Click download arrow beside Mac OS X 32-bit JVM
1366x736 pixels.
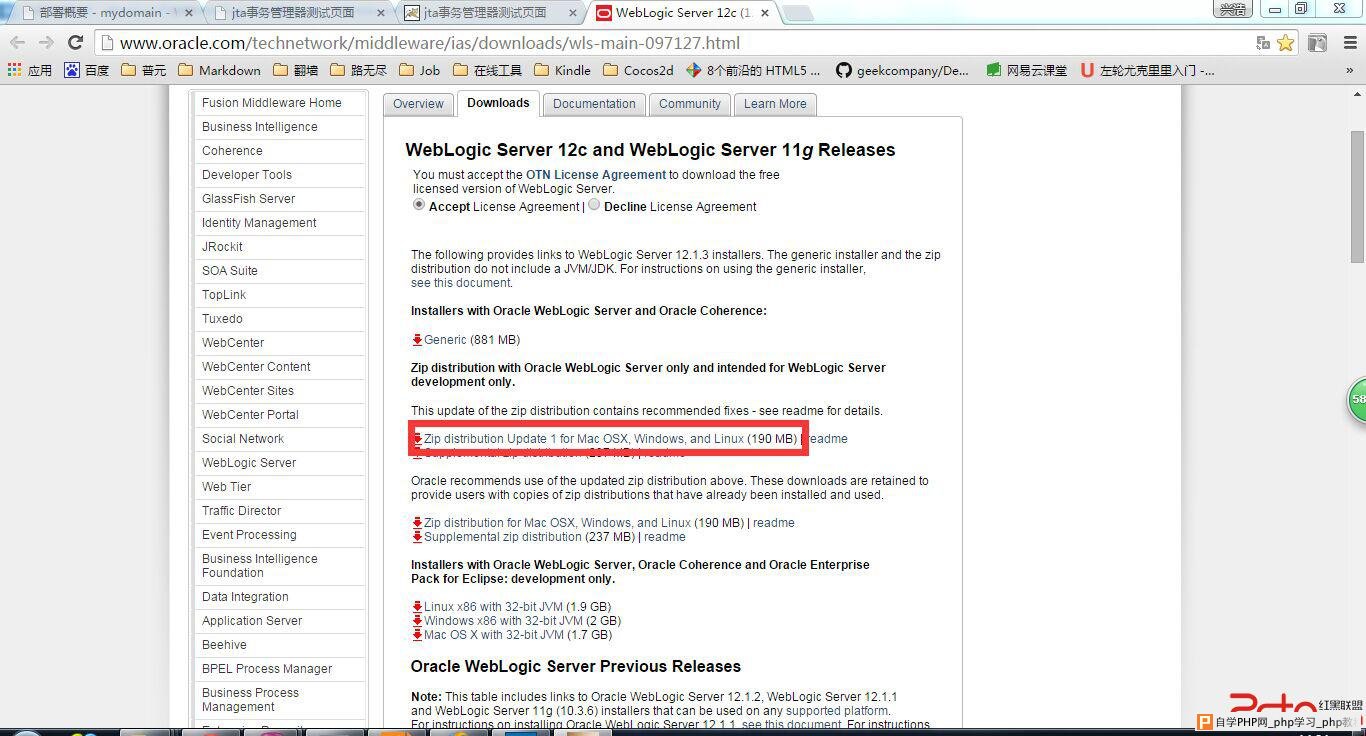click(x=417, y=635)
